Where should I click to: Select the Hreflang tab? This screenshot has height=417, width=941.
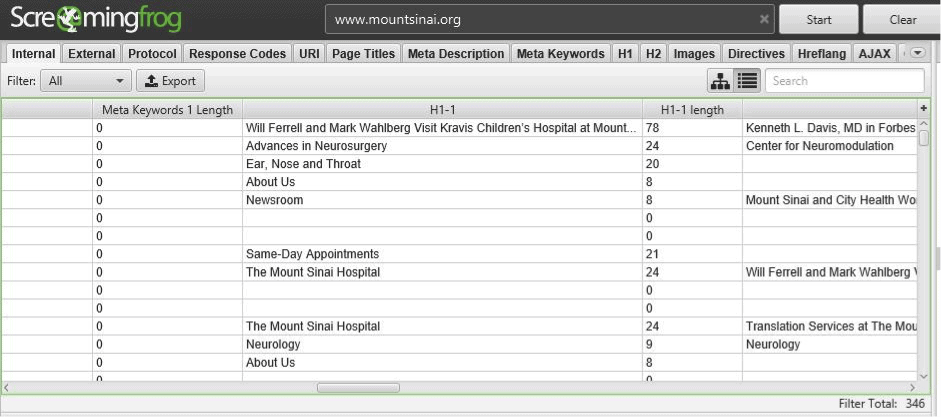point(822,54)
